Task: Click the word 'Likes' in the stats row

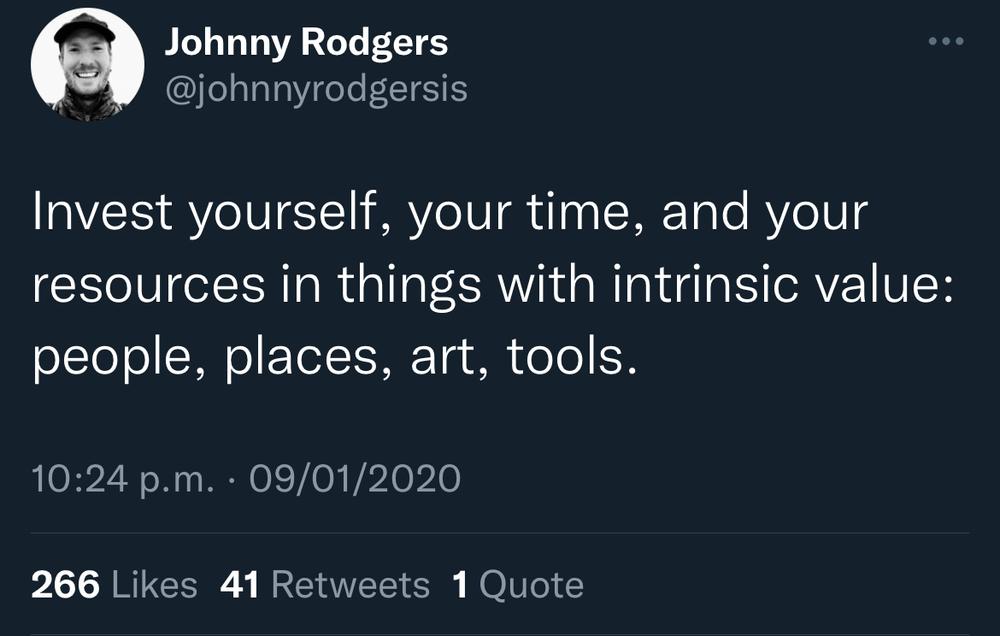Action: pos(154,585)
